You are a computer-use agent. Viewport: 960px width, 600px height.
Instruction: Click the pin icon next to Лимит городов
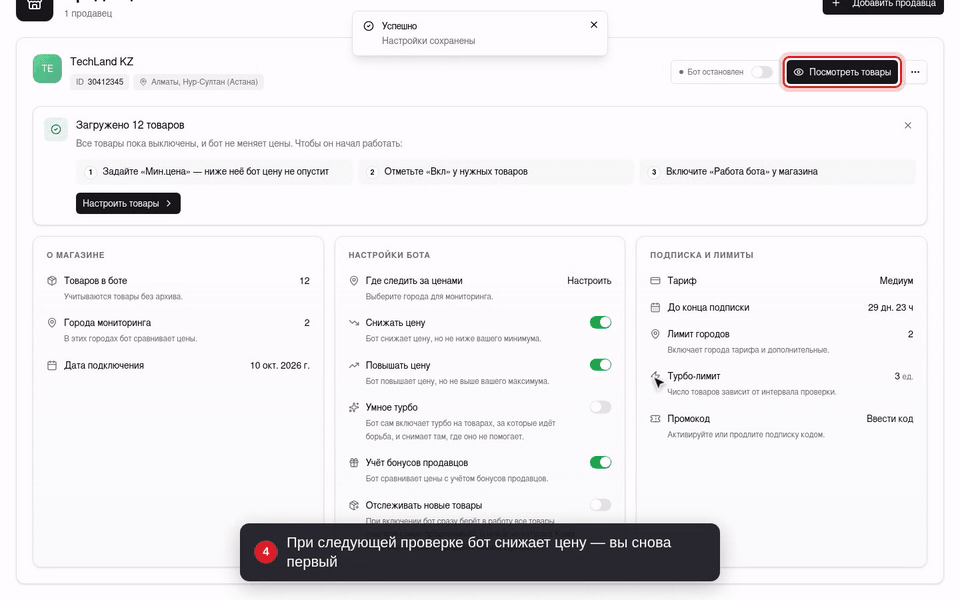655,334
